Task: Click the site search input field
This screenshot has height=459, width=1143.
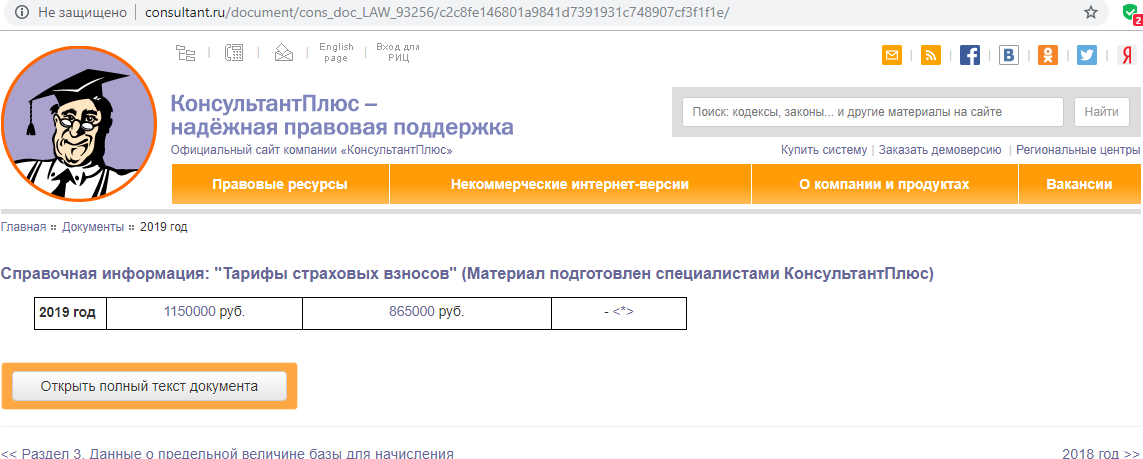Action: (x=873, y=112)
